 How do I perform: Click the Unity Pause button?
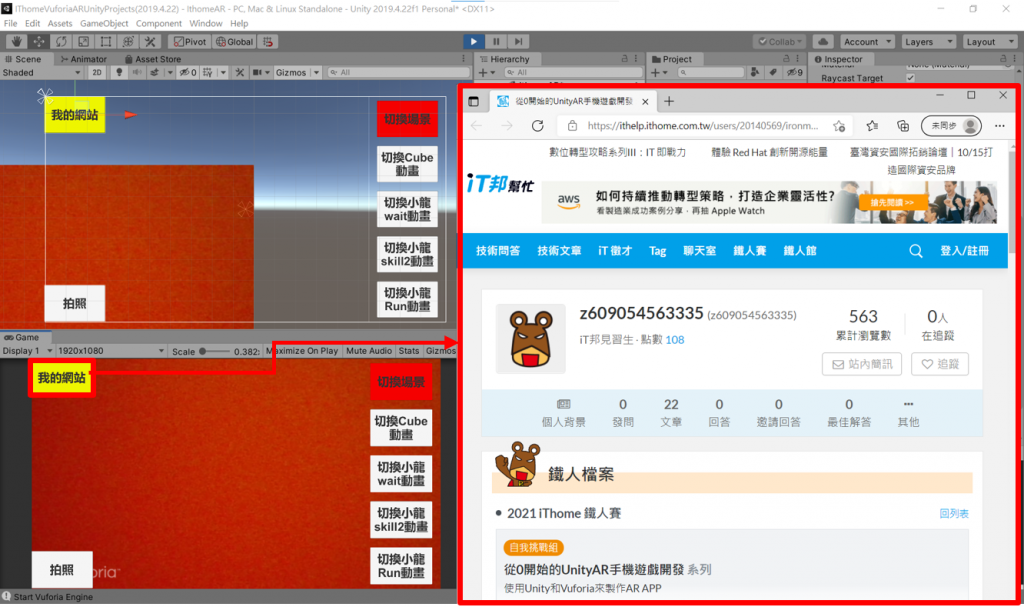[x=496, y=42]
